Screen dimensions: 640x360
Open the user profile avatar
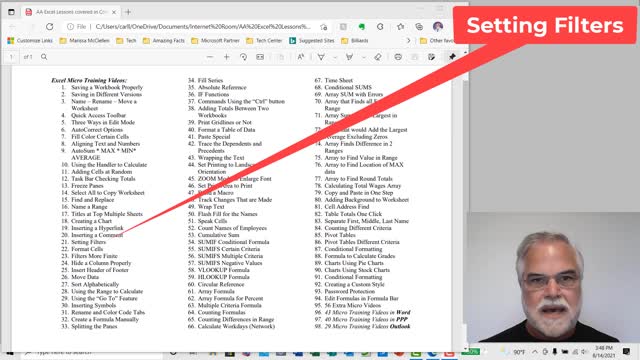coord(438,27)
